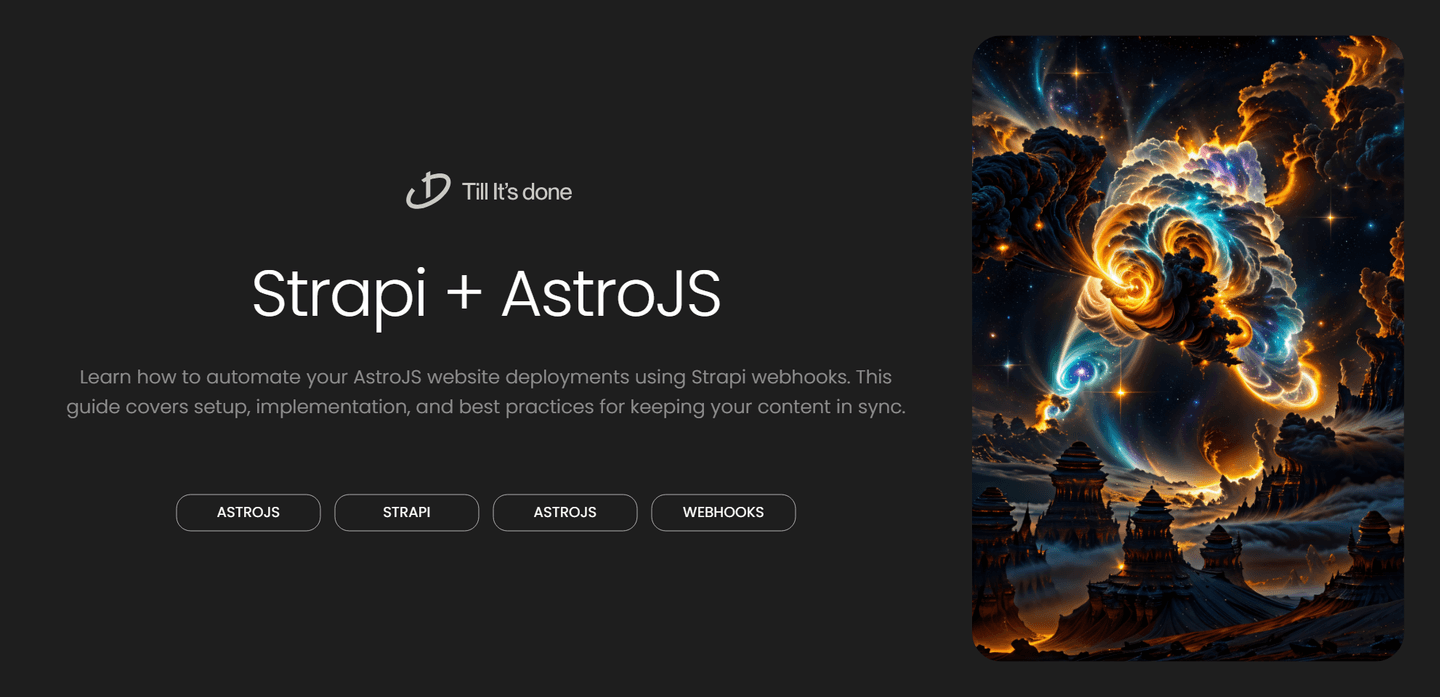Select the first ASTROJS tag pill
1440x697 pixels.
248,512
